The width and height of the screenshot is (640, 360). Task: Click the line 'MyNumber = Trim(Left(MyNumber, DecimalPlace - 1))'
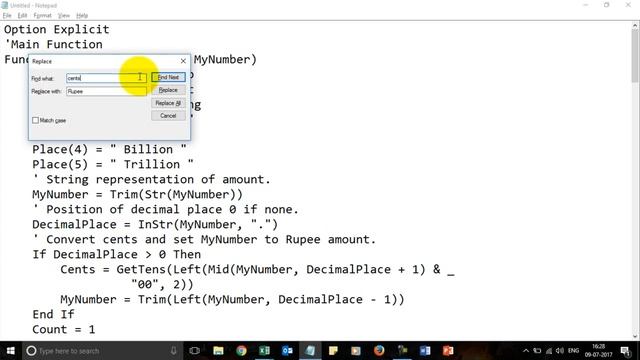[x=232, y=300]
